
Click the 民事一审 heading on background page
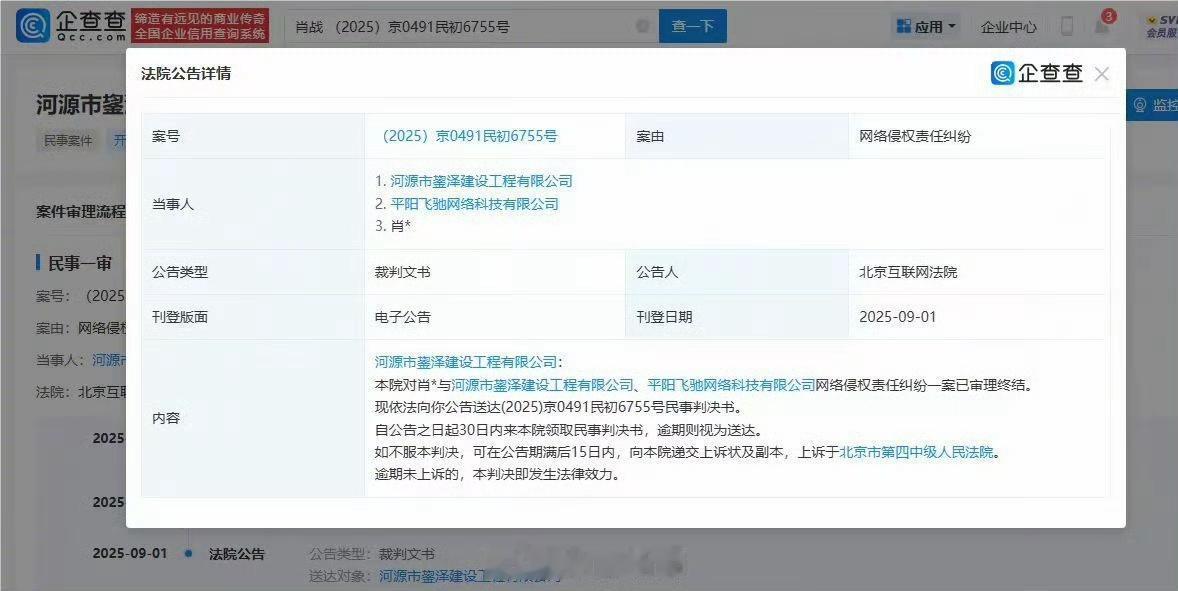(80, 263)
